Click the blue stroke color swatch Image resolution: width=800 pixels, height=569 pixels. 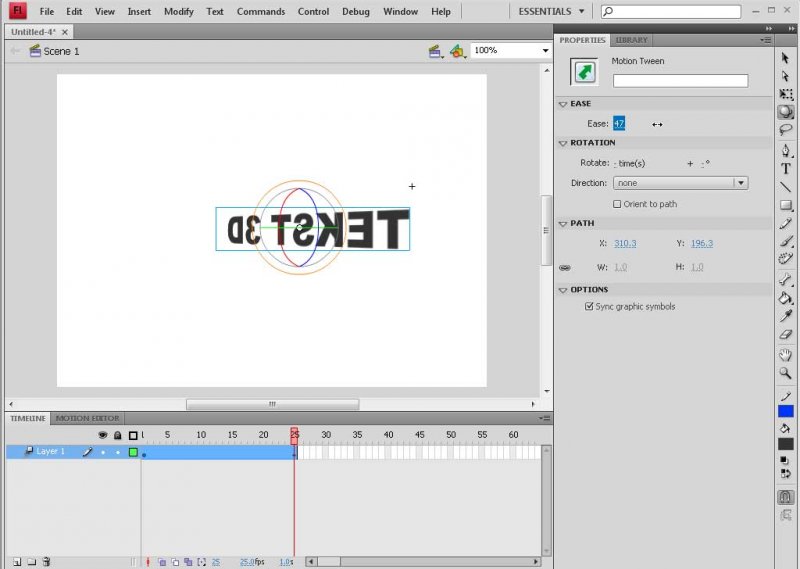pyautogui.click(x=786, y=411)
